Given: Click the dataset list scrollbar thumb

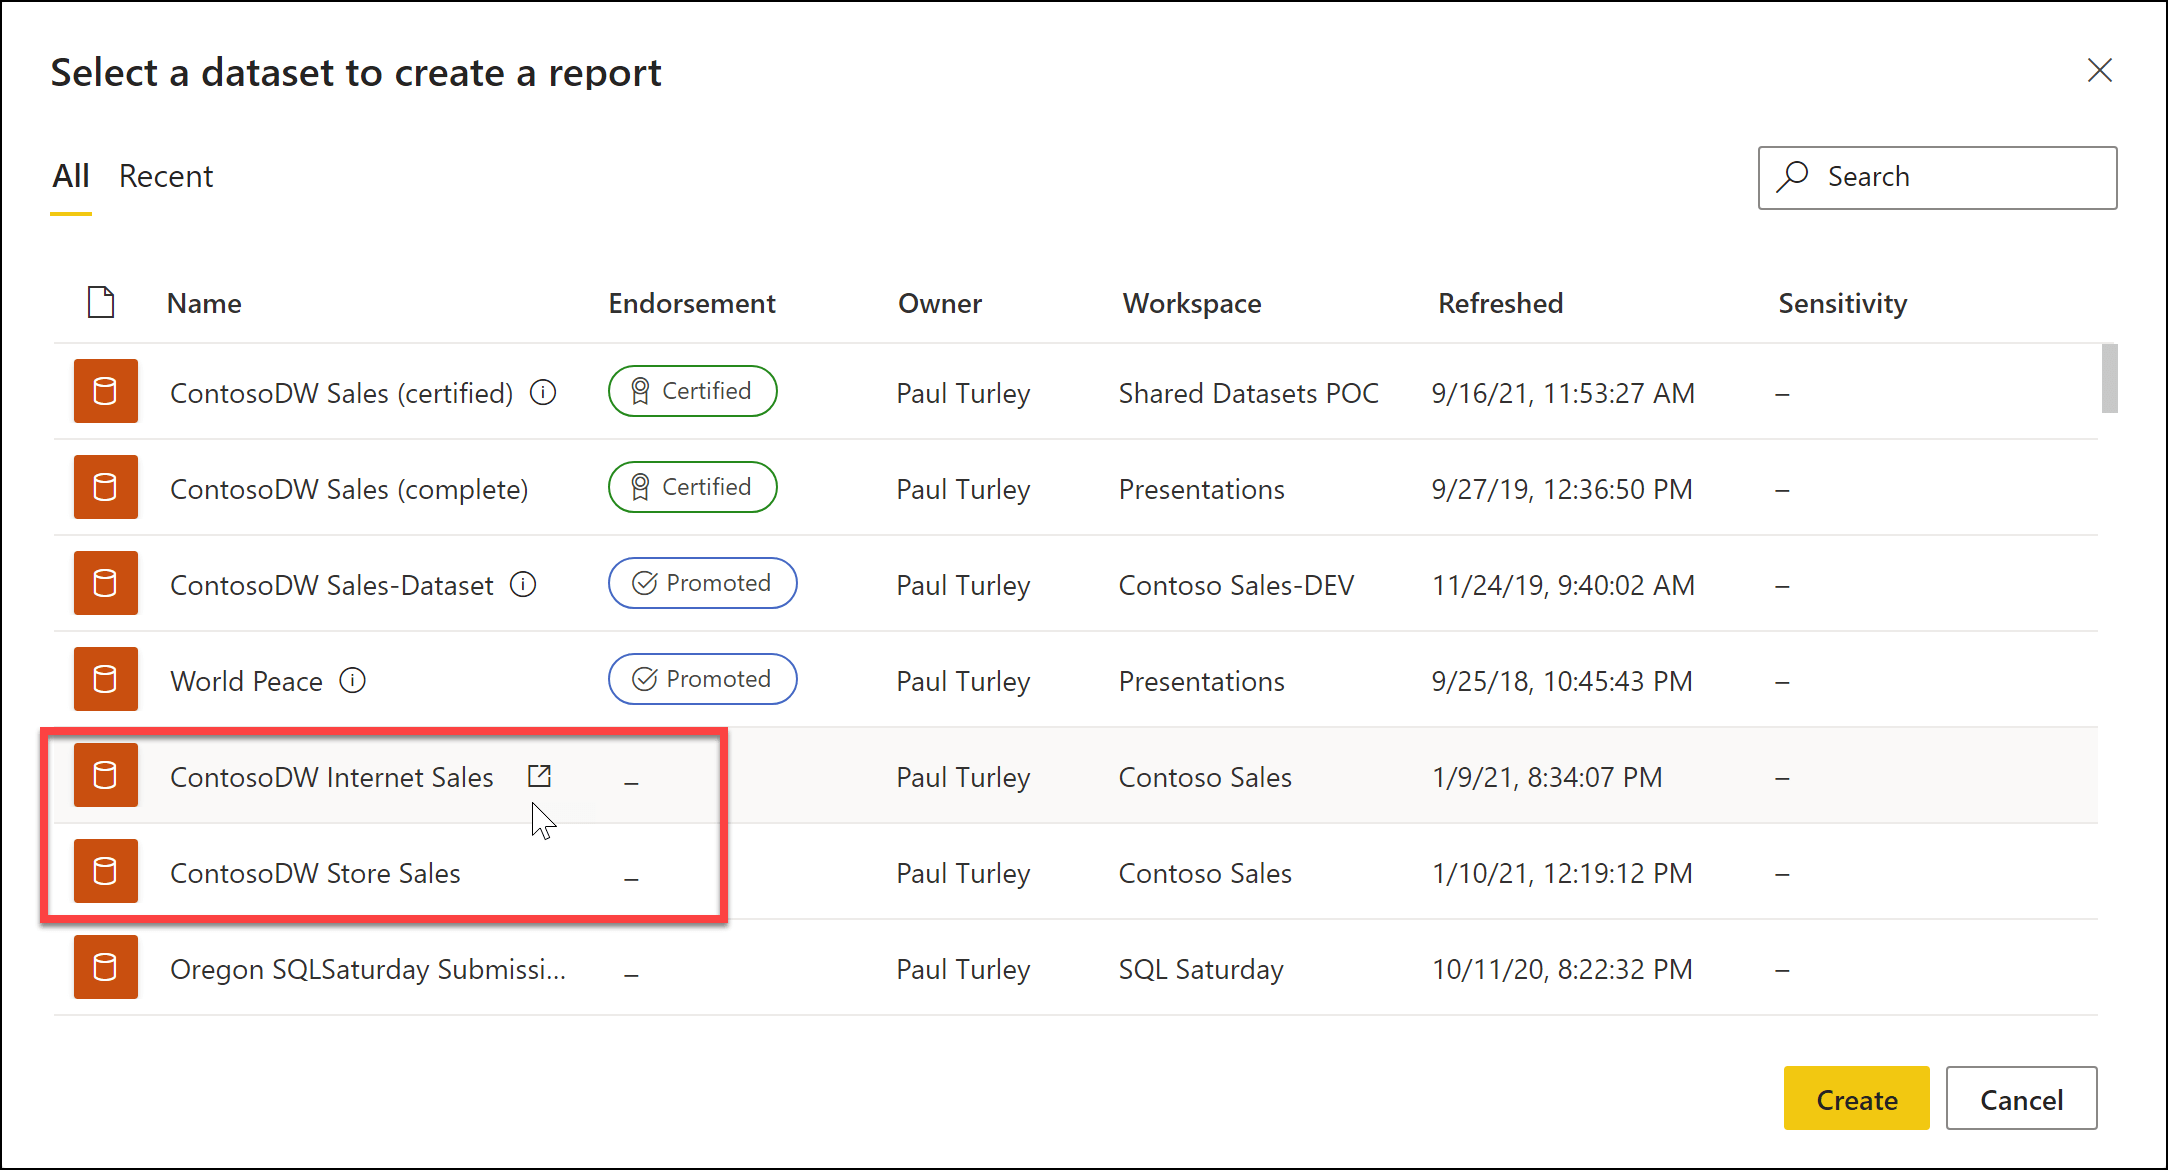Looking at the screenshot, I should pos(2109,378).
